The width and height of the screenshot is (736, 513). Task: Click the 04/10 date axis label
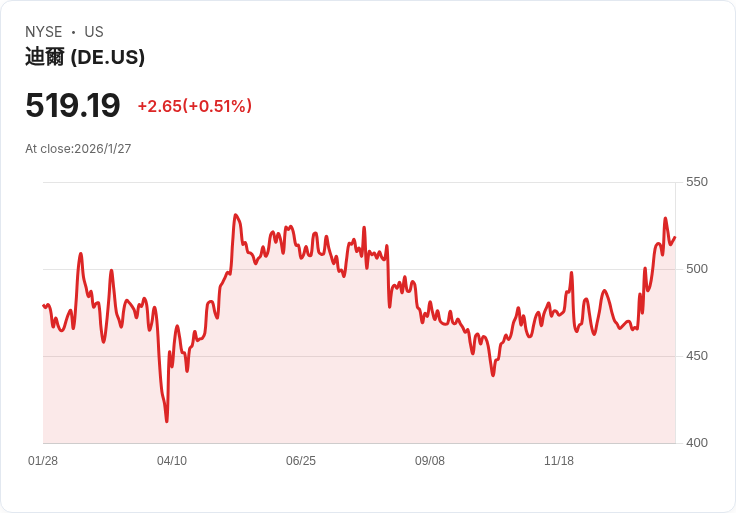(x=172, y=461)
